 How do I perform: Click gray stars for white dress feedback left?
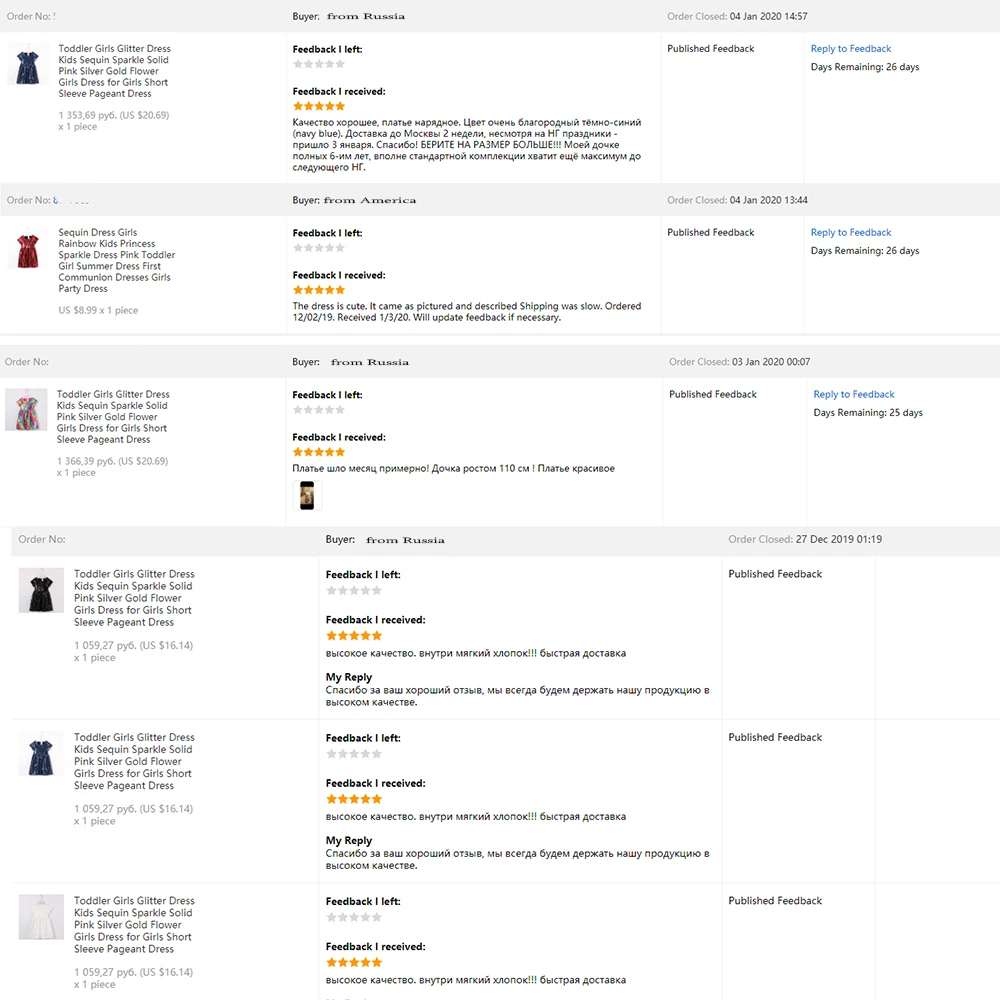coord(354,917)
